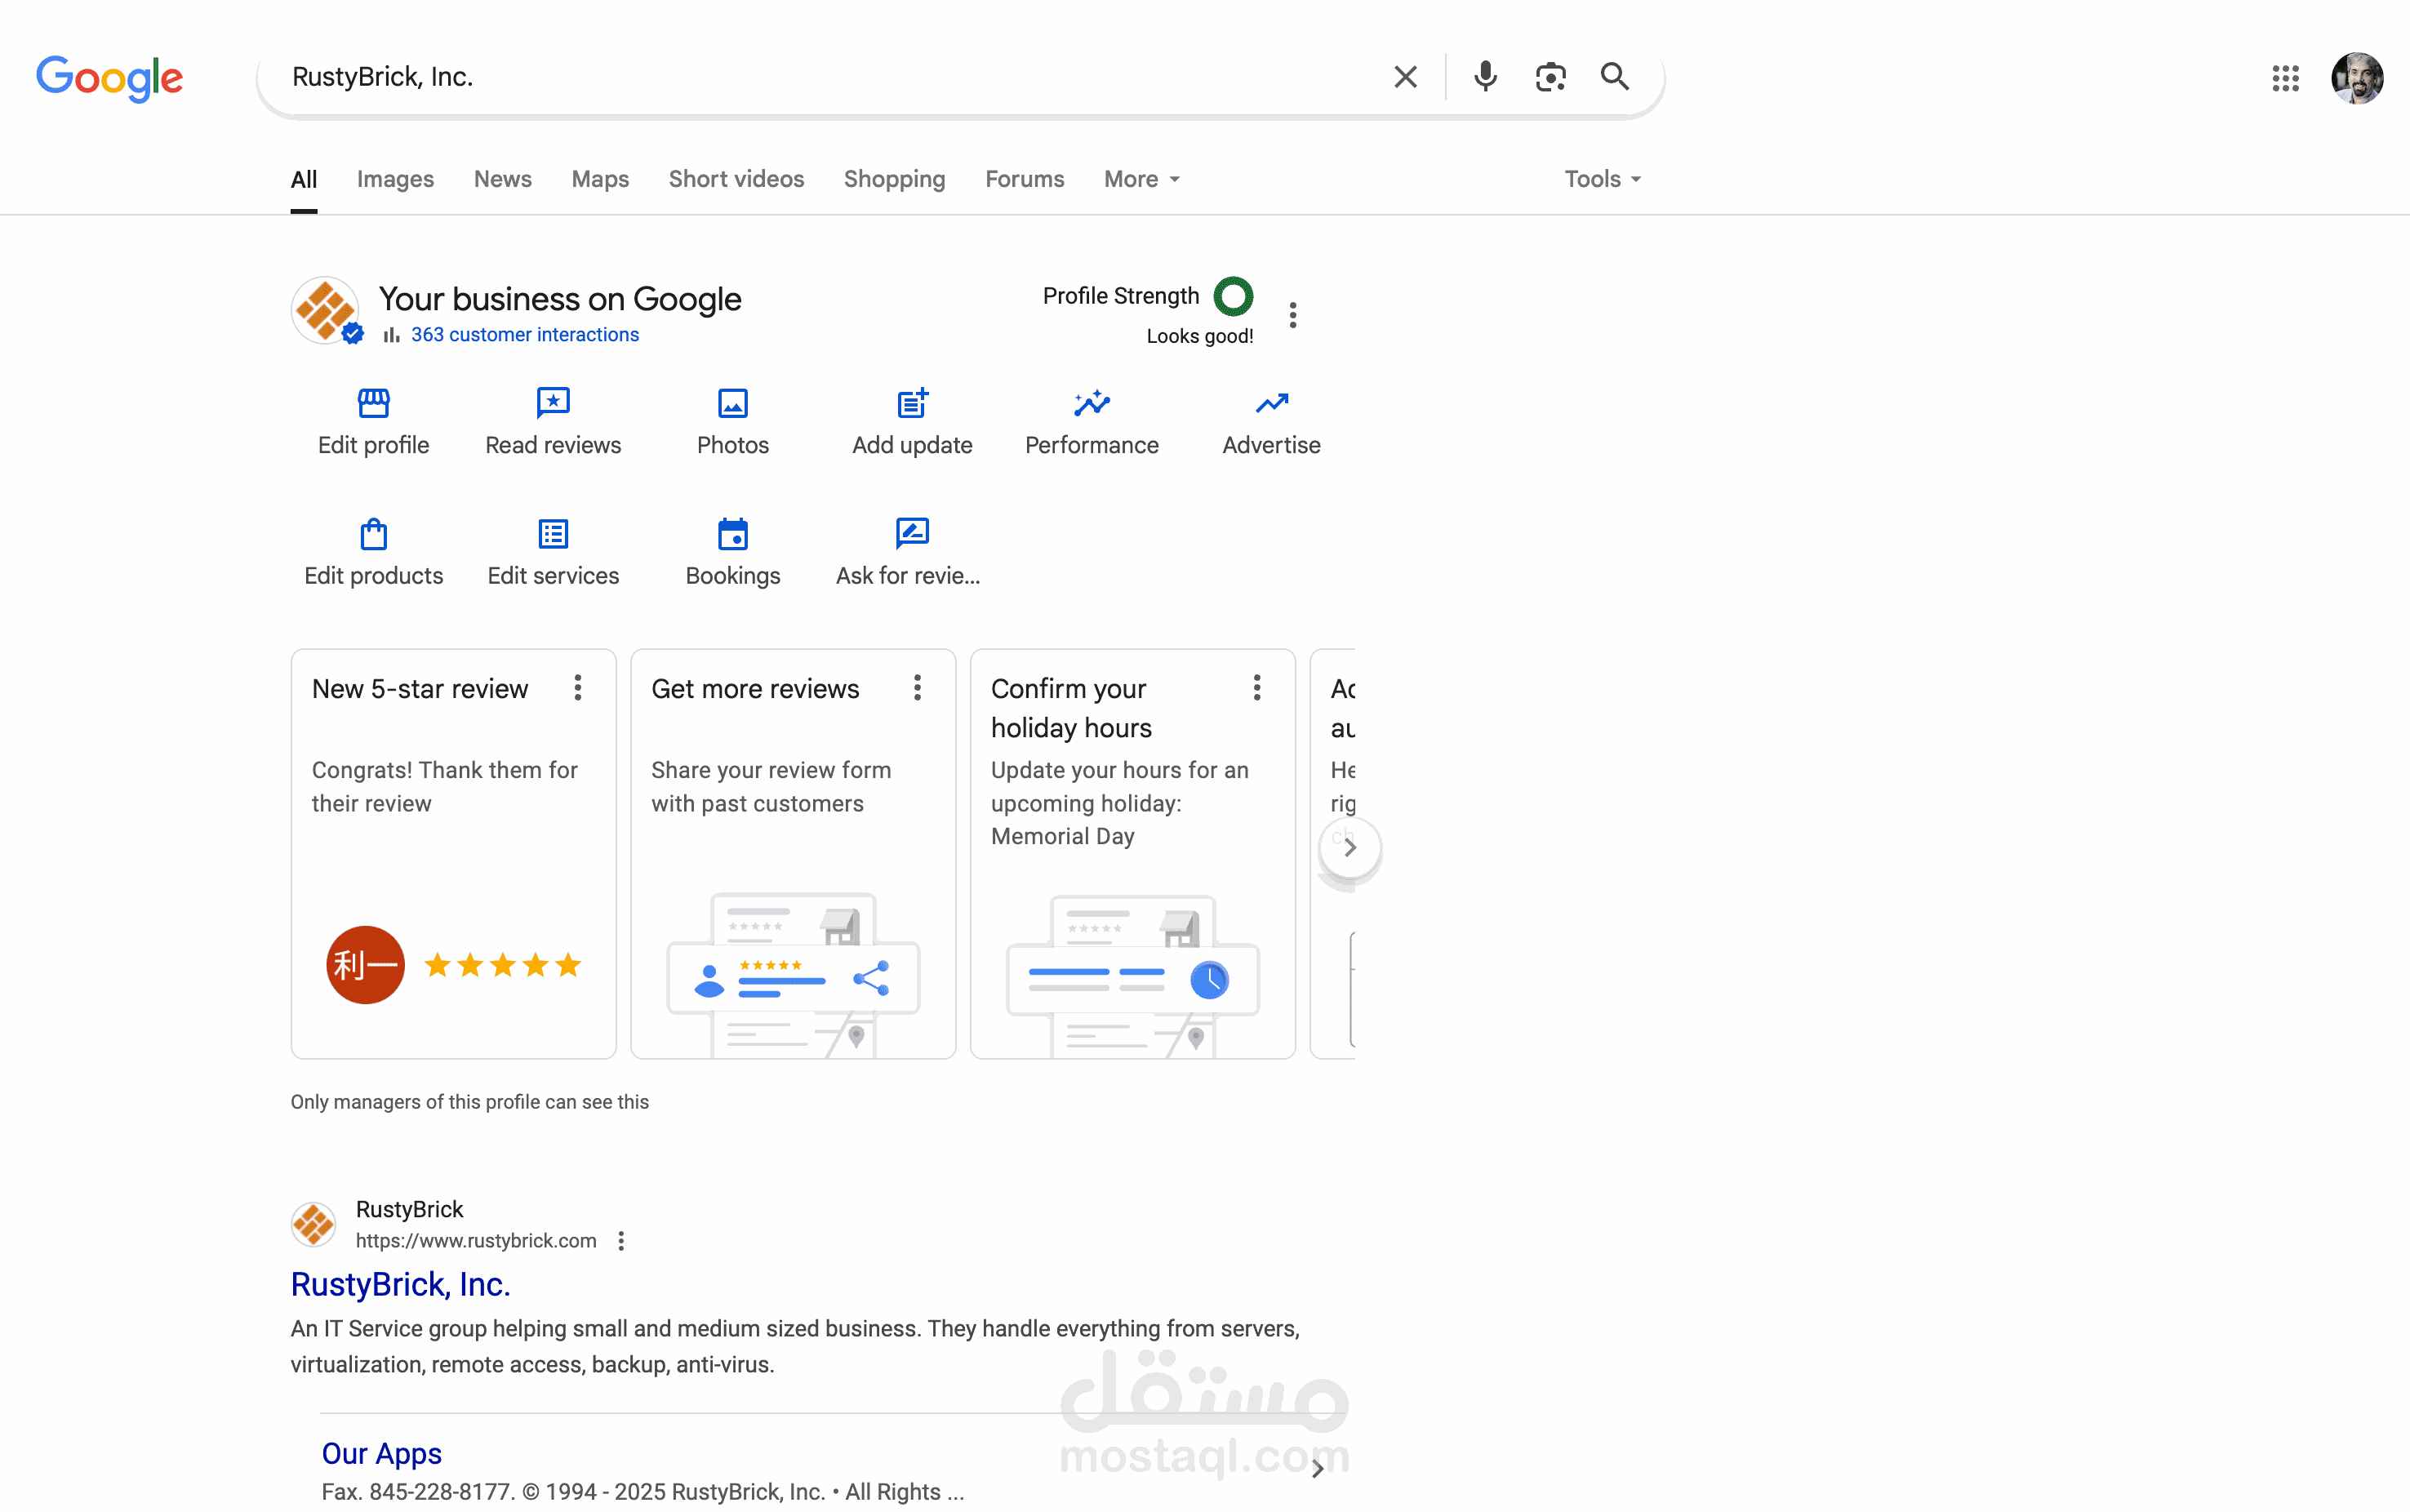Open the Google apps grid
The image size is (2410, 1512).
[x=2285, y=78]
